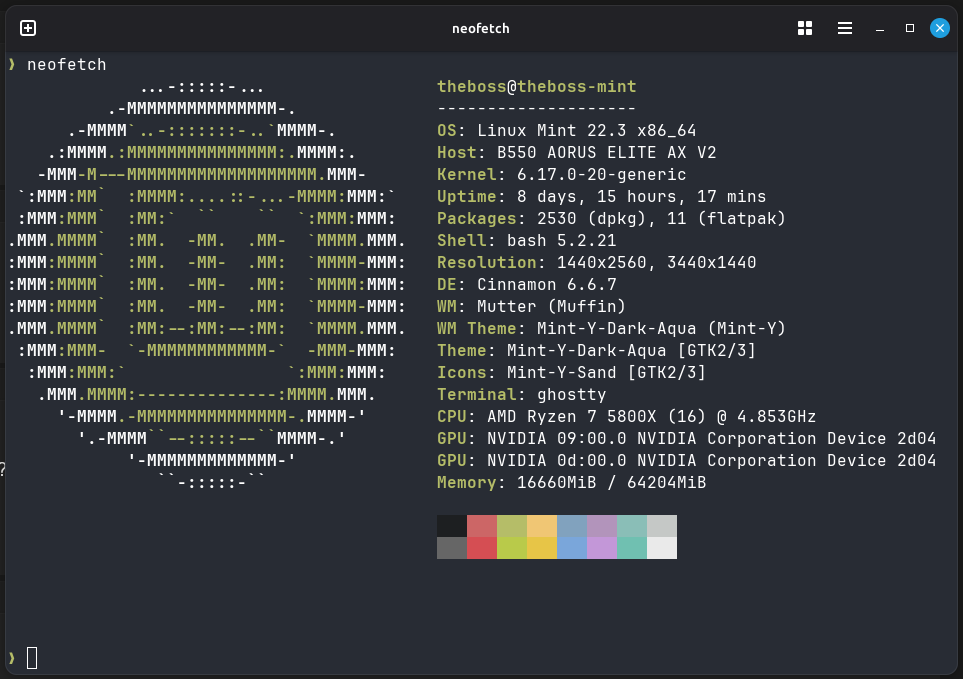Screen dimensions: 963x679
Task: Click the GPU NVIDIA 0d:00.0 line
Action: 687,461
